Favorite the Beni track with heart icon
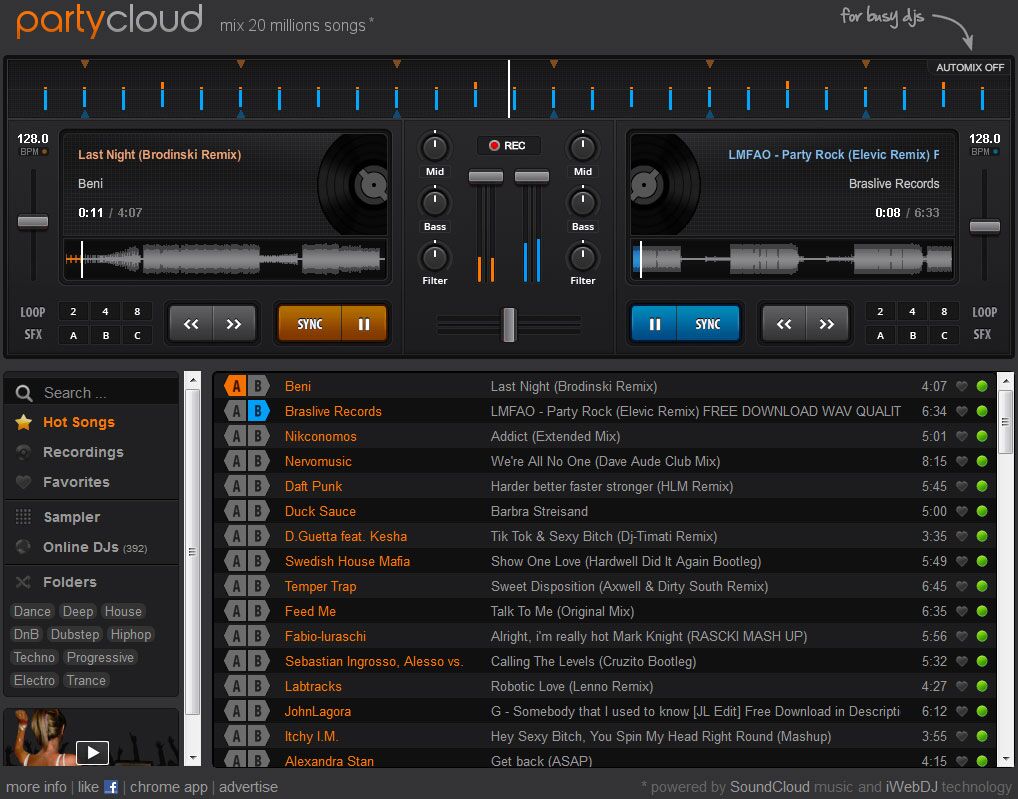 pyautogui.click(x=962, y=386)
